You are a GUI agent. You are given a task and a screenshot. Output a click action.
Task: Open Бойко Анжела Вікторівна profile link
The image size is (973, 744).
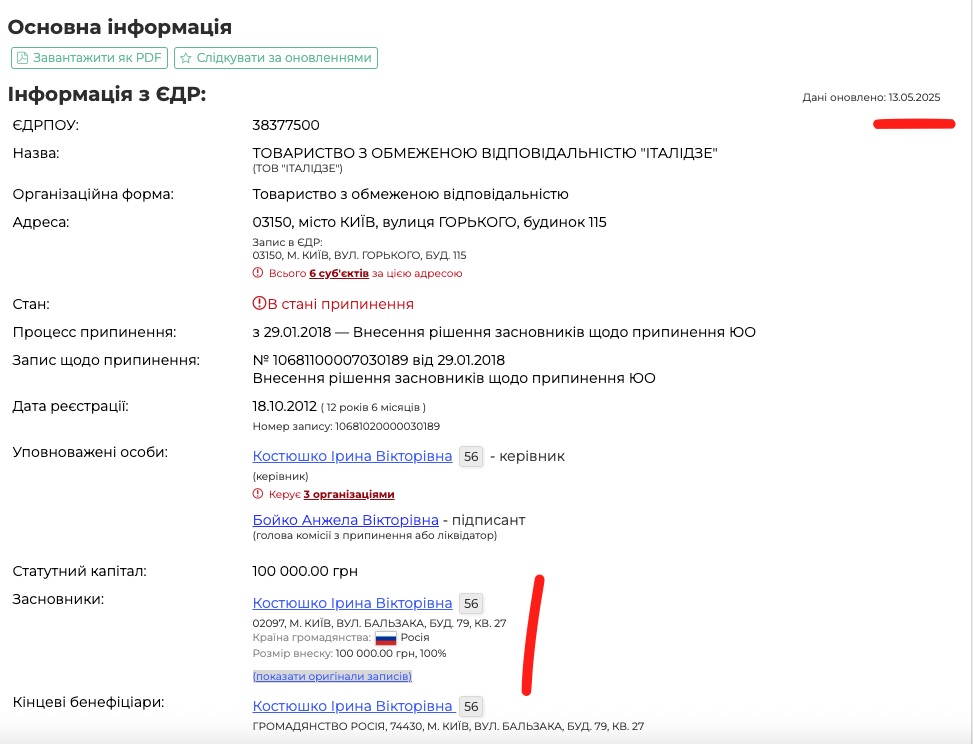click(345, 520)
